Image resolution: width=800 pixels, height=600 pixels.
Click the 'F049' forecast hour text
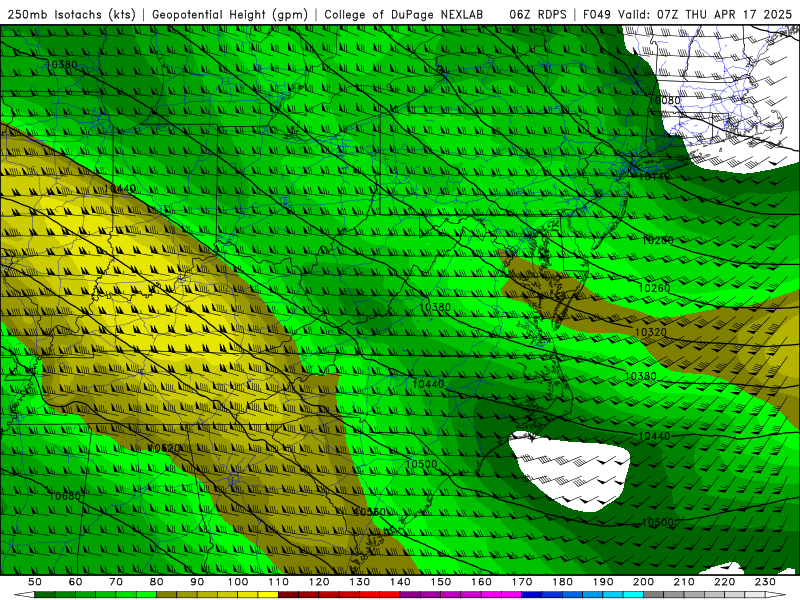click(596, 14)
